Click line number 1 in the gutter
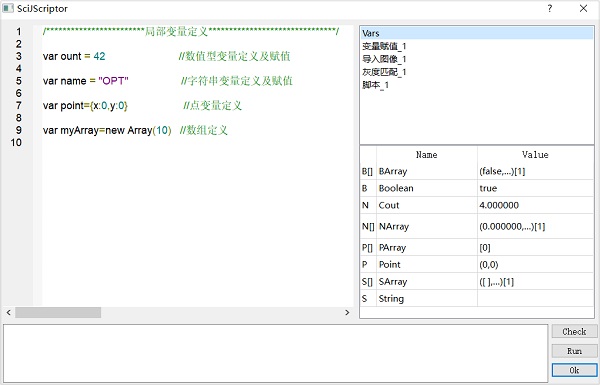 coord(18,31)
